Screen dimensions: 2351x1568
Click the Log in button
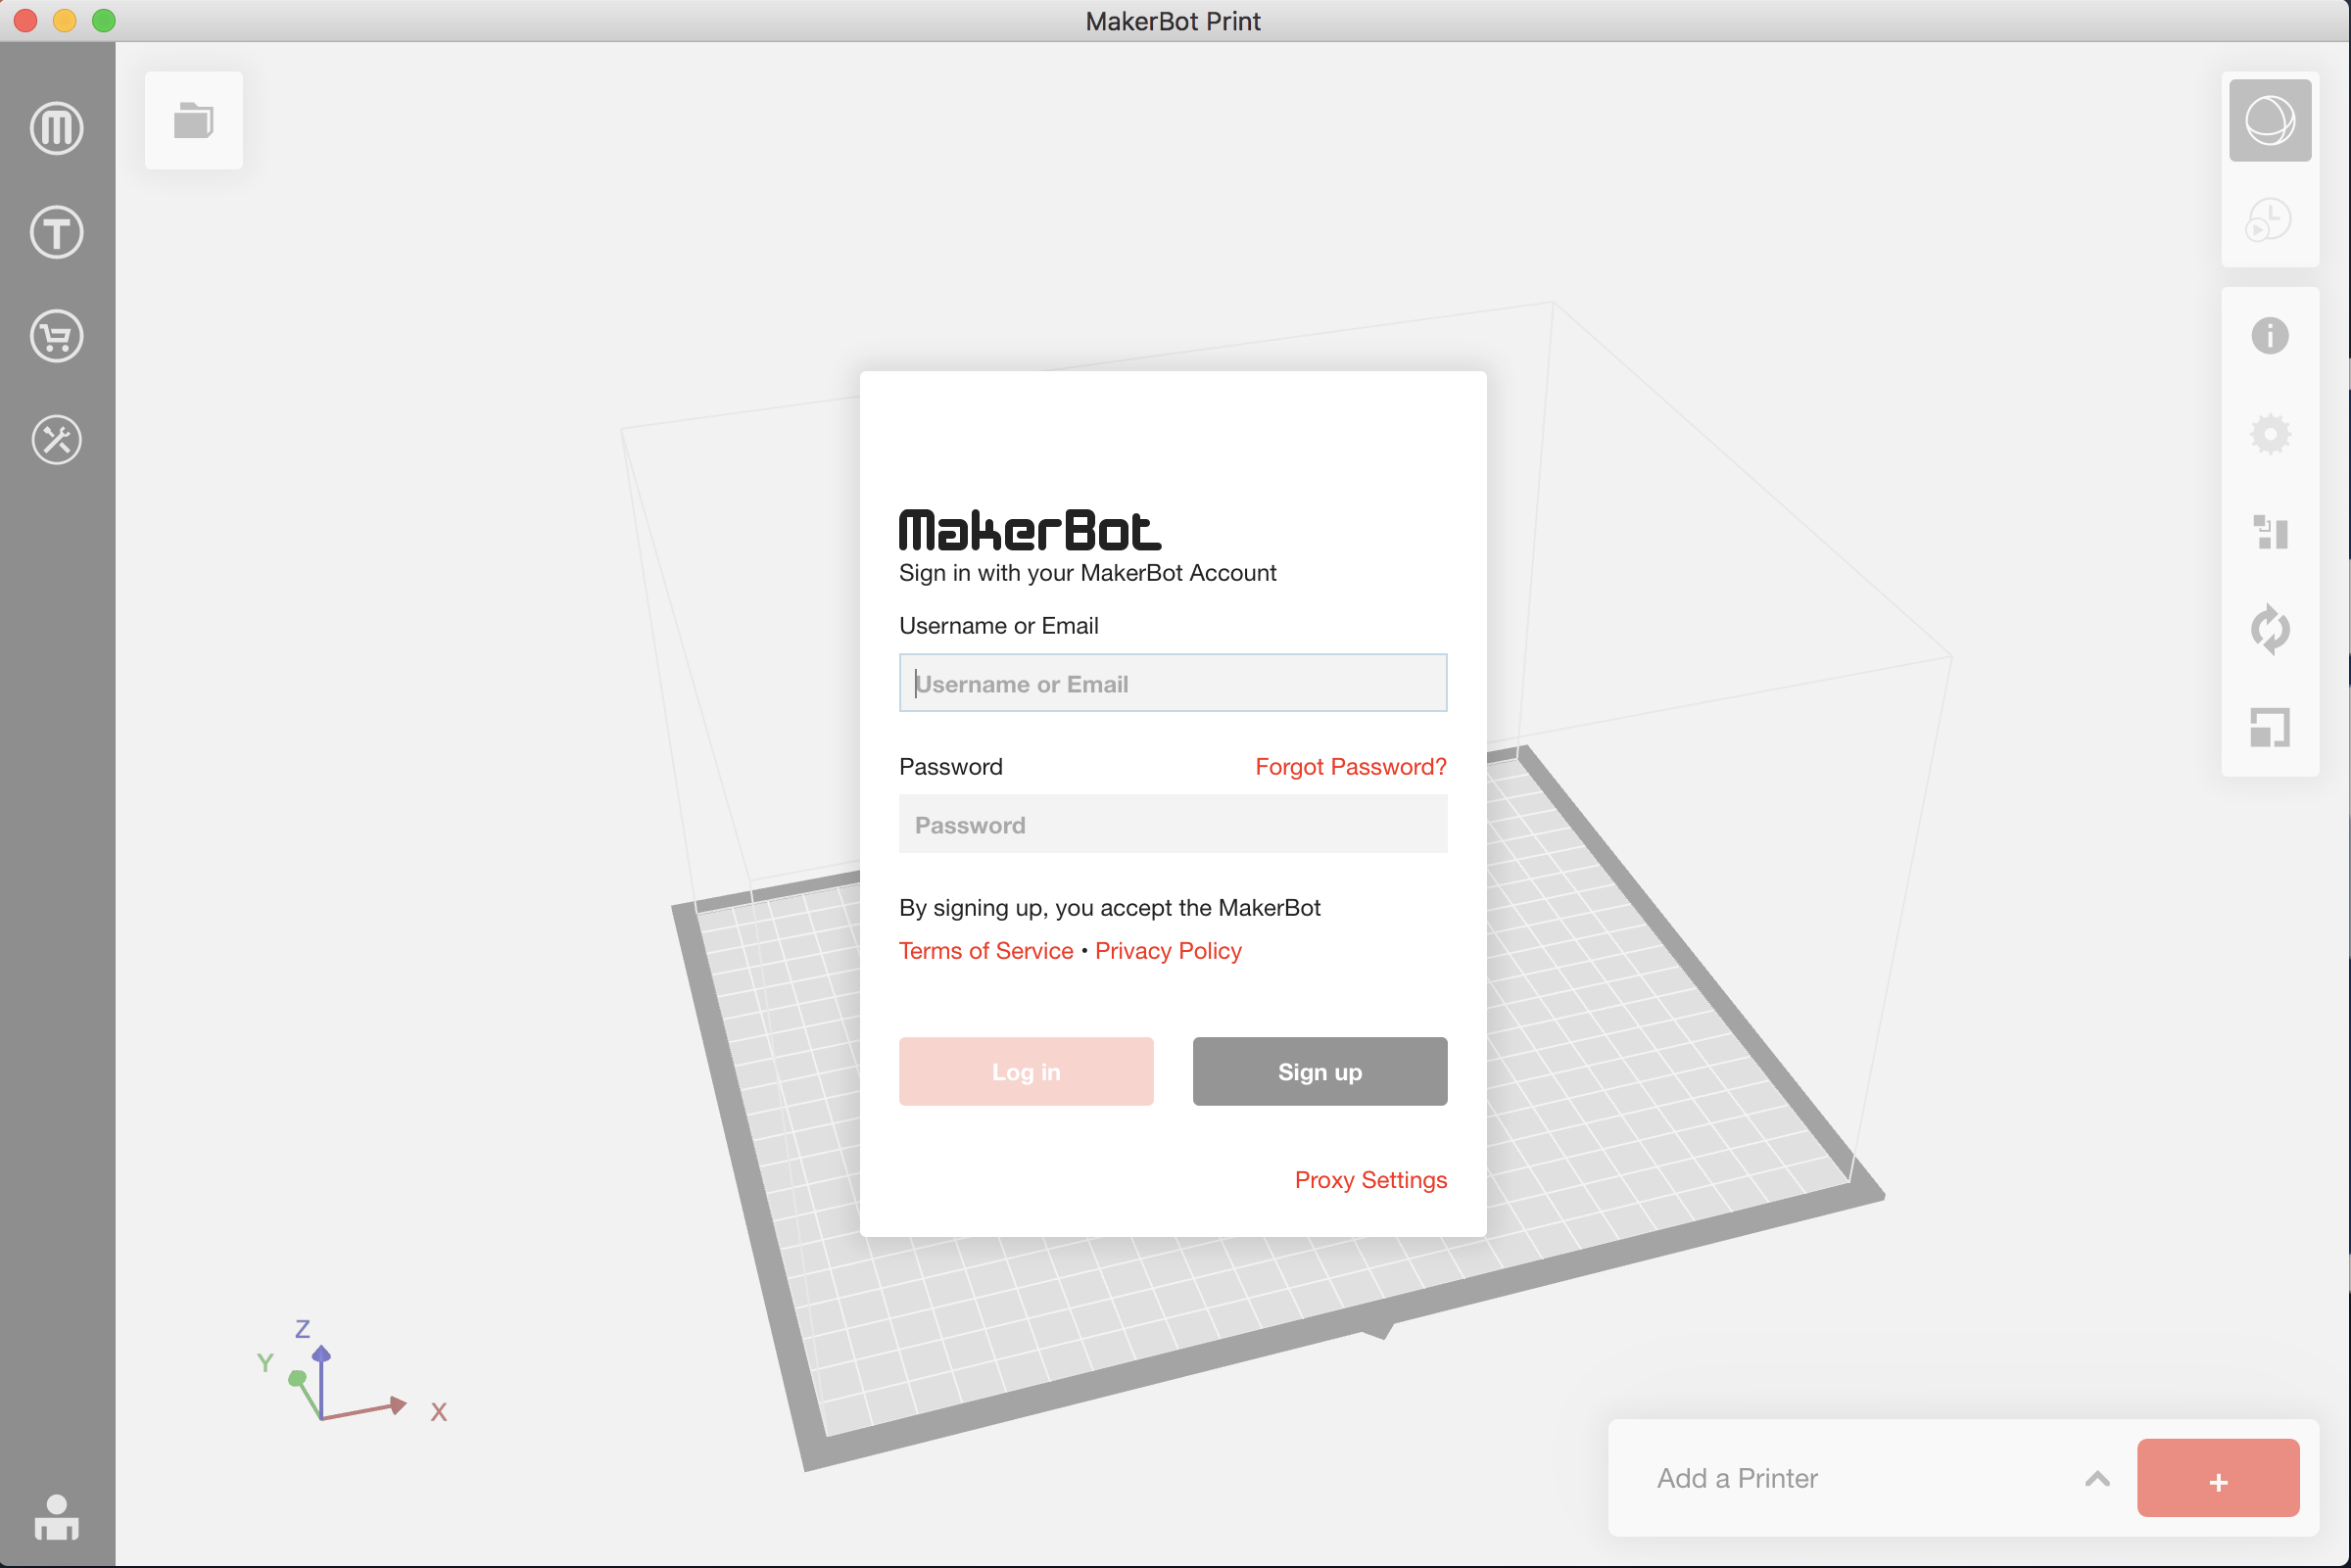pos(1025,1071)
